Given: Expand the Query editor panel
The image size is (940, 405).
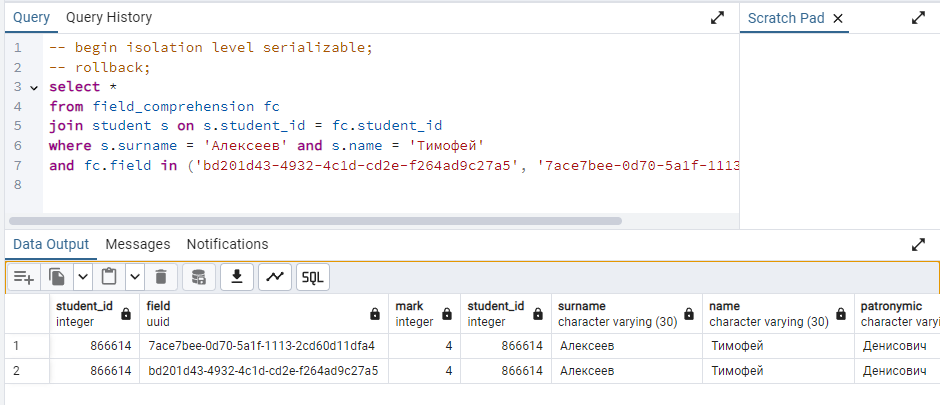Looking at the screenshot, I should click(717, 18).
